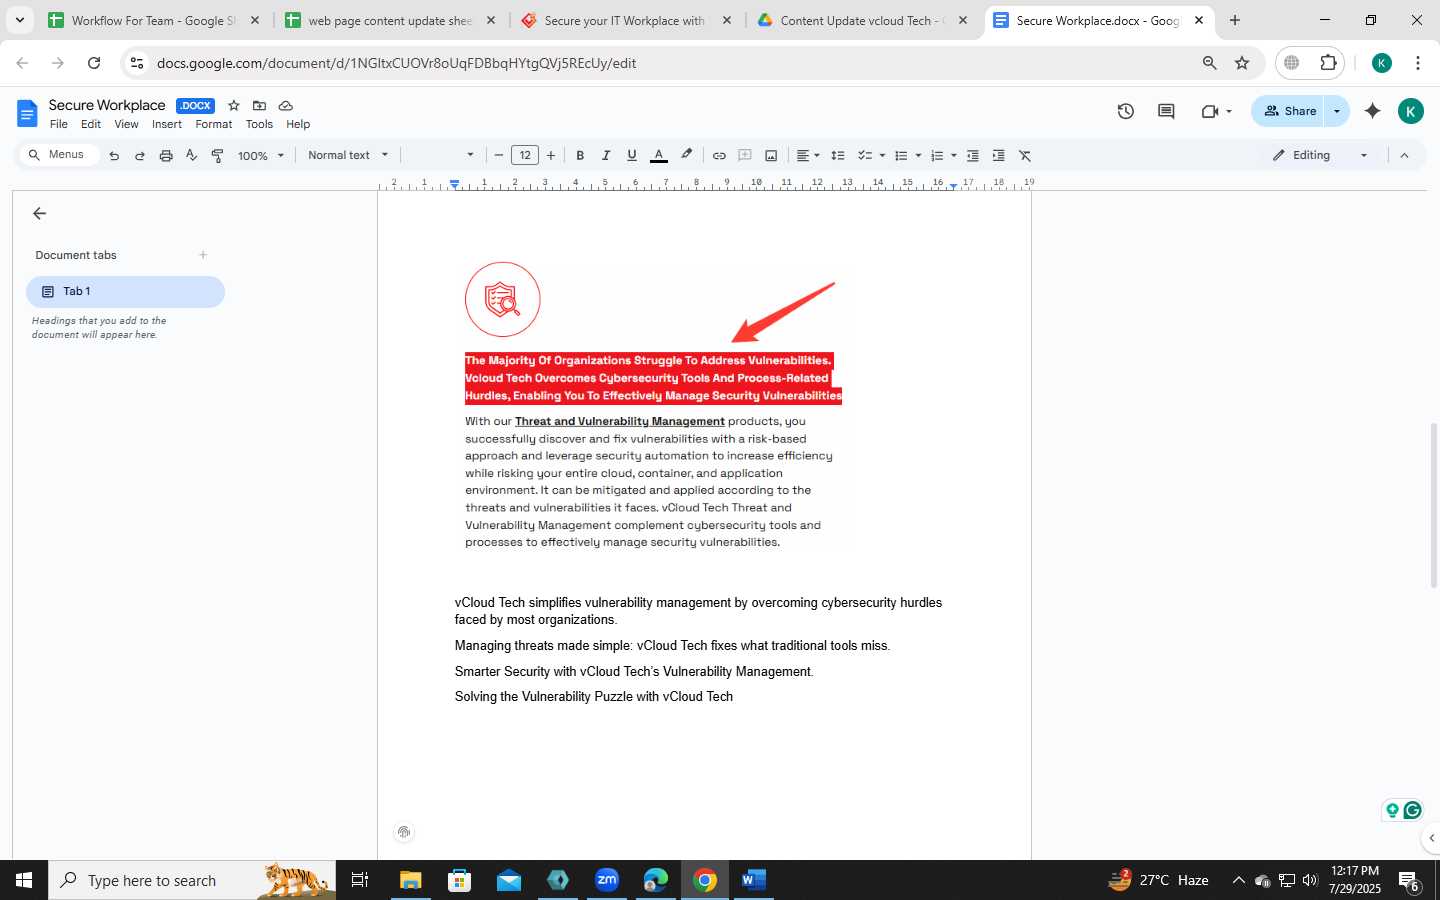Open the highlight color picker
The height and width of the screenshot is (900, 1440).
(x=686, y=155)
